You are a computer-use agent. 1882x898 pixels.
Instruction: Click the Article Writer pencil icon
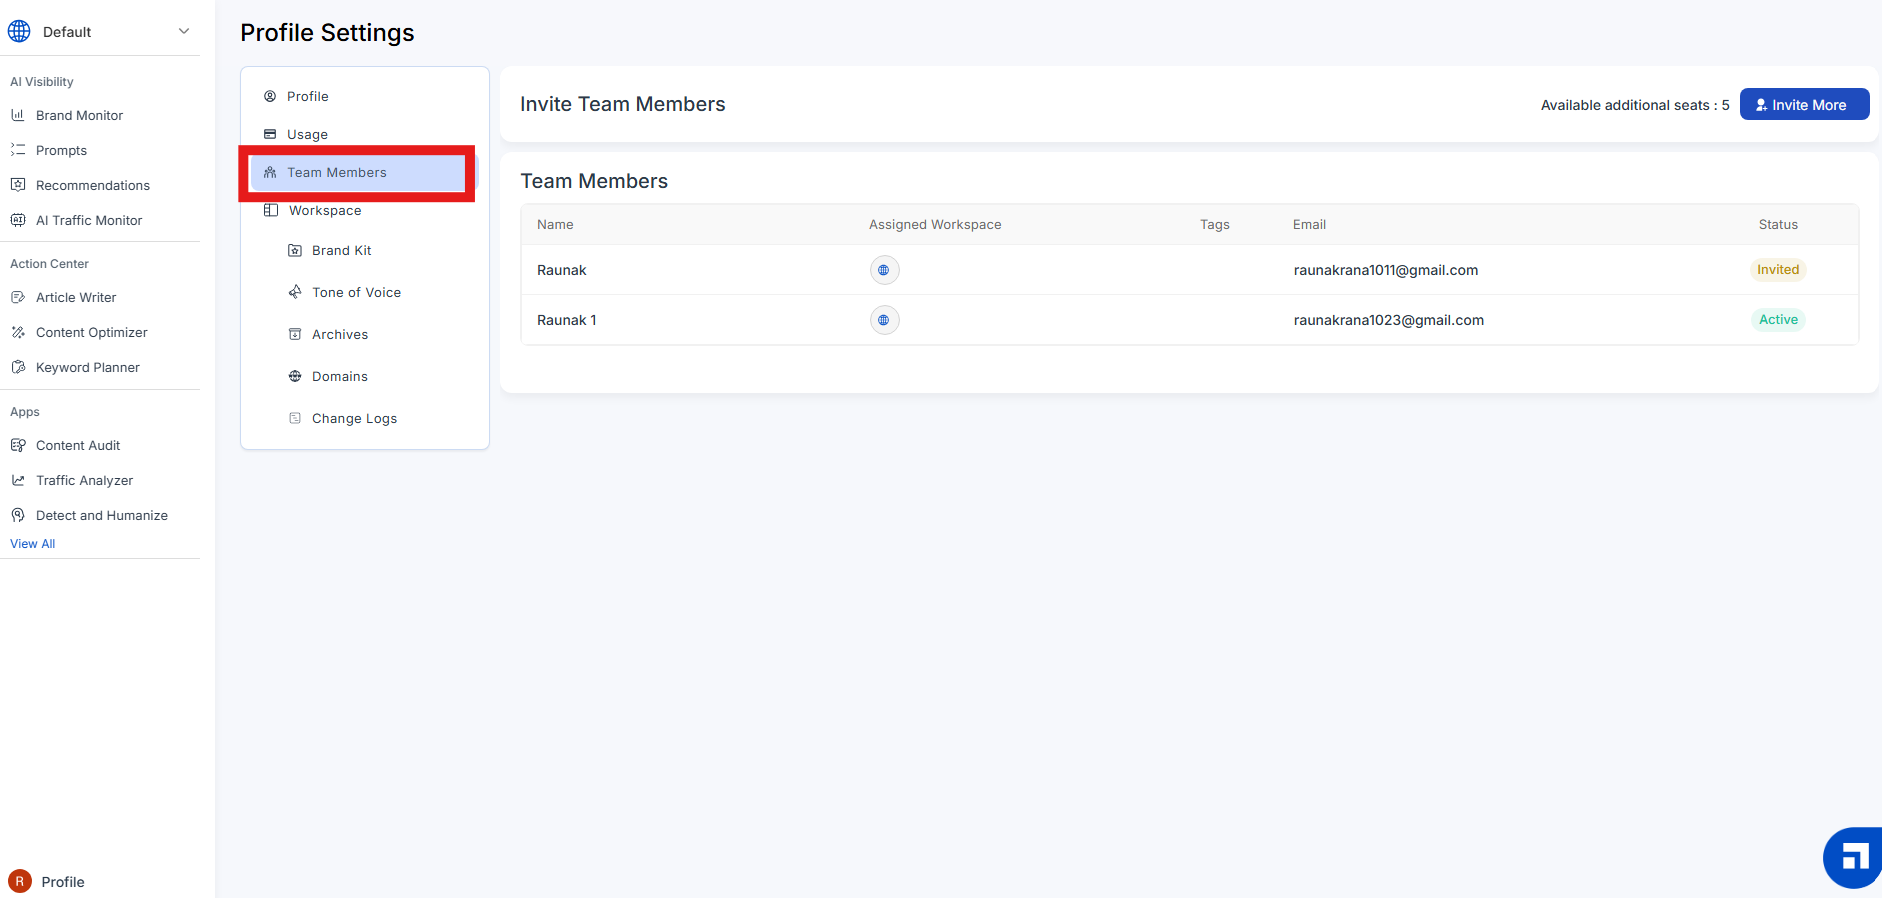coord(18,297)
